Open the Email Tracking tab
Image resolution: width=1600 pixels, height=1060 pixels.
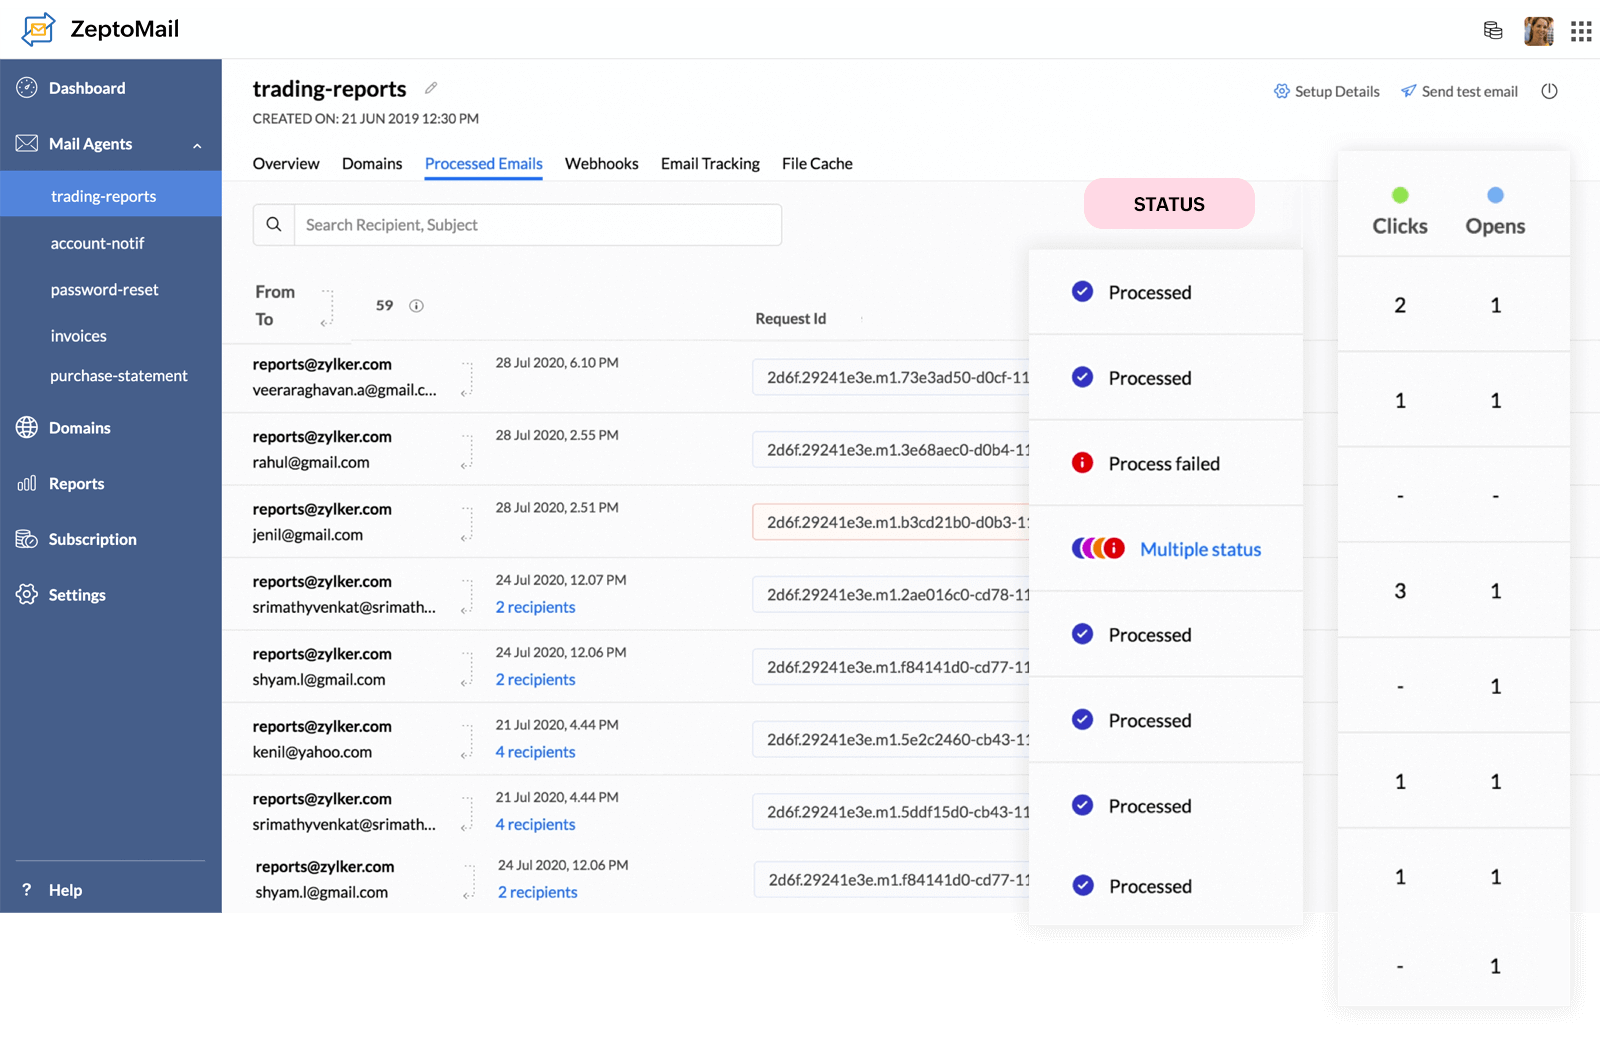click(x=710, y=164)
